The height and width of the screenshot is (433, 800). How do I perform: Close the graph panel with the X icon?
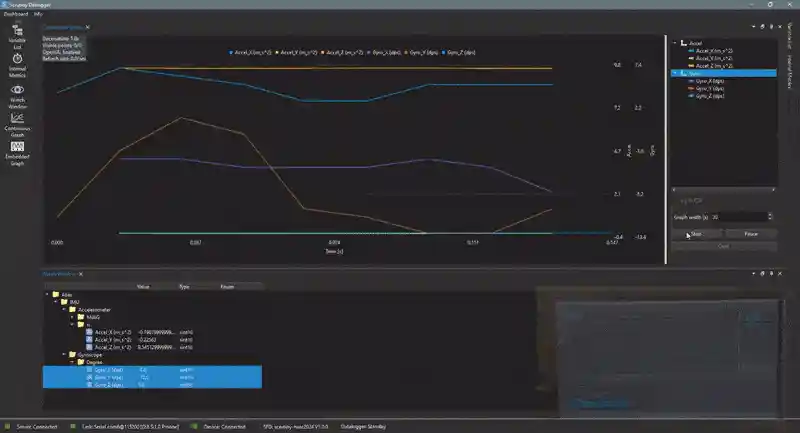tap(780, 27)
